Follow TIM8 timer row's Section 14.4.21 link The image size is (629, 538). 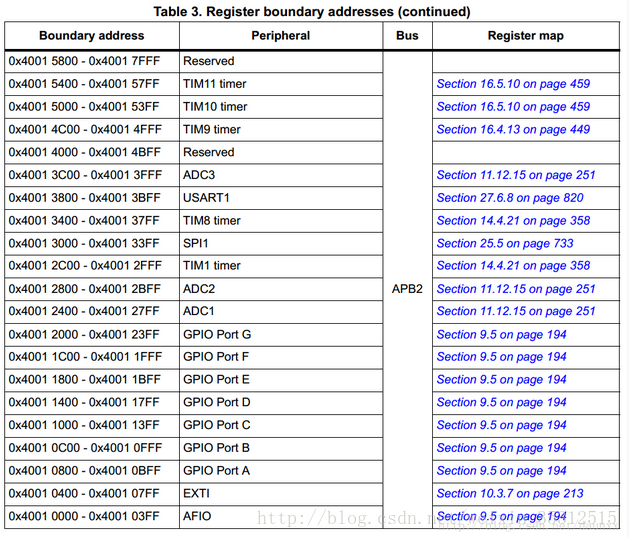[513, 221]
